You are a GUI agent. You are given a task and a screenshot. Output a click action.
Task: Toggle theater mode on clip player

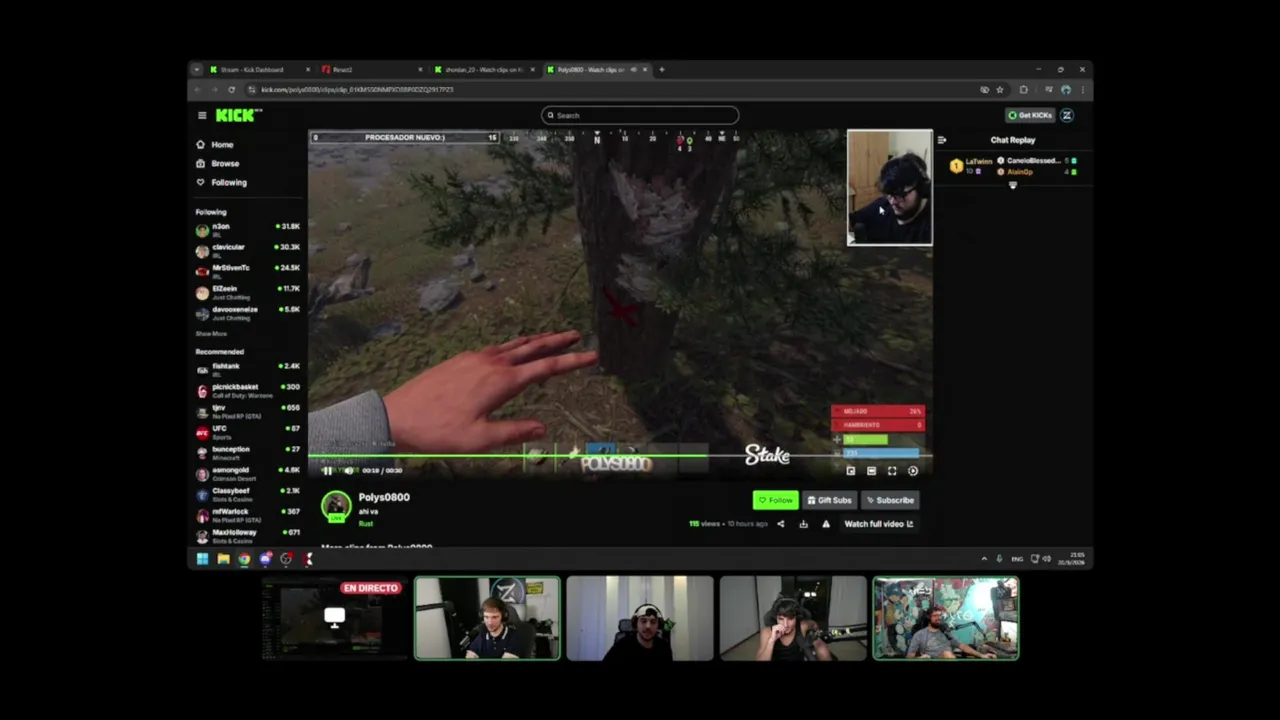coord(871,471)
